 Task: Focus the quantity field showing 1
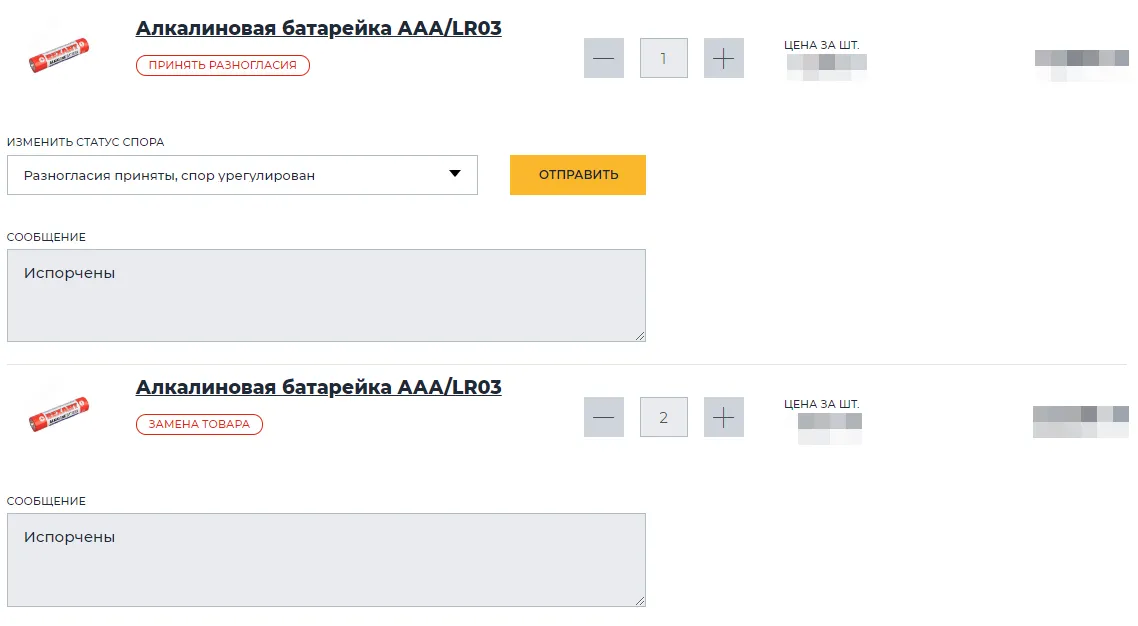pyautogui.click(x=664, y=58)
